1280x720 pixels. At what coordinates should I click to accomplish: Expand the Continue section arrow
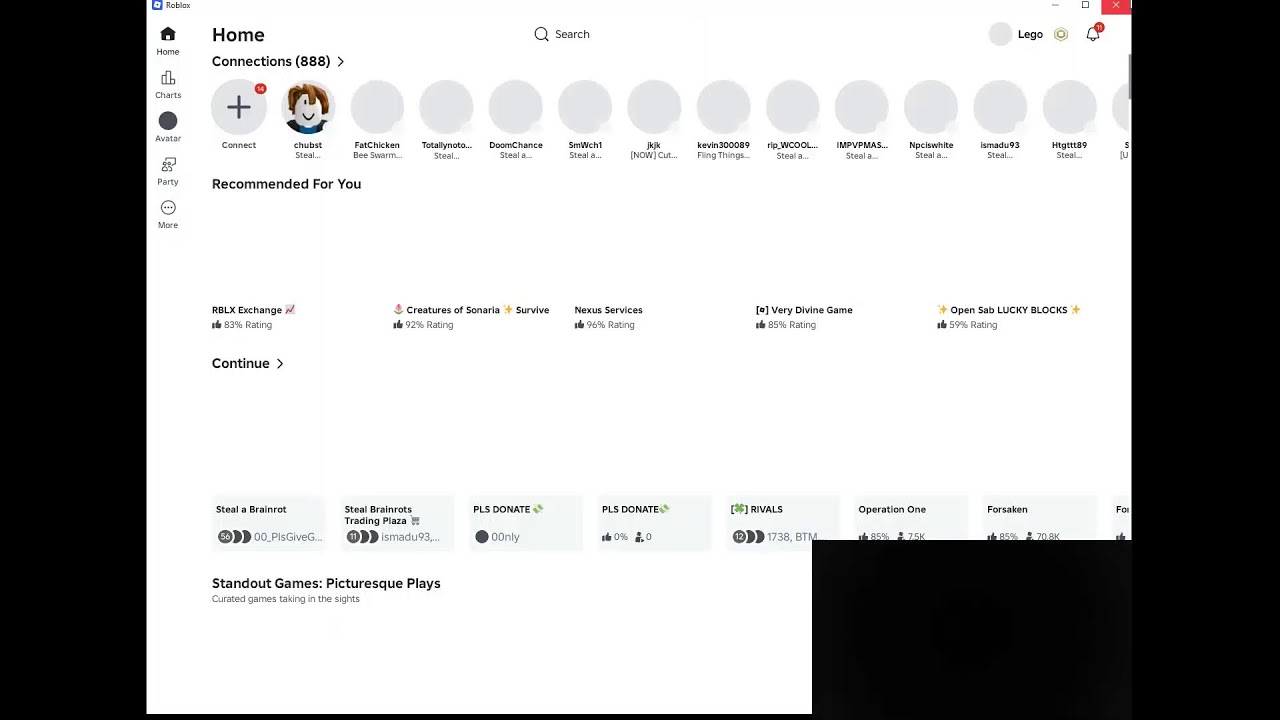click(x=280, y=364)
